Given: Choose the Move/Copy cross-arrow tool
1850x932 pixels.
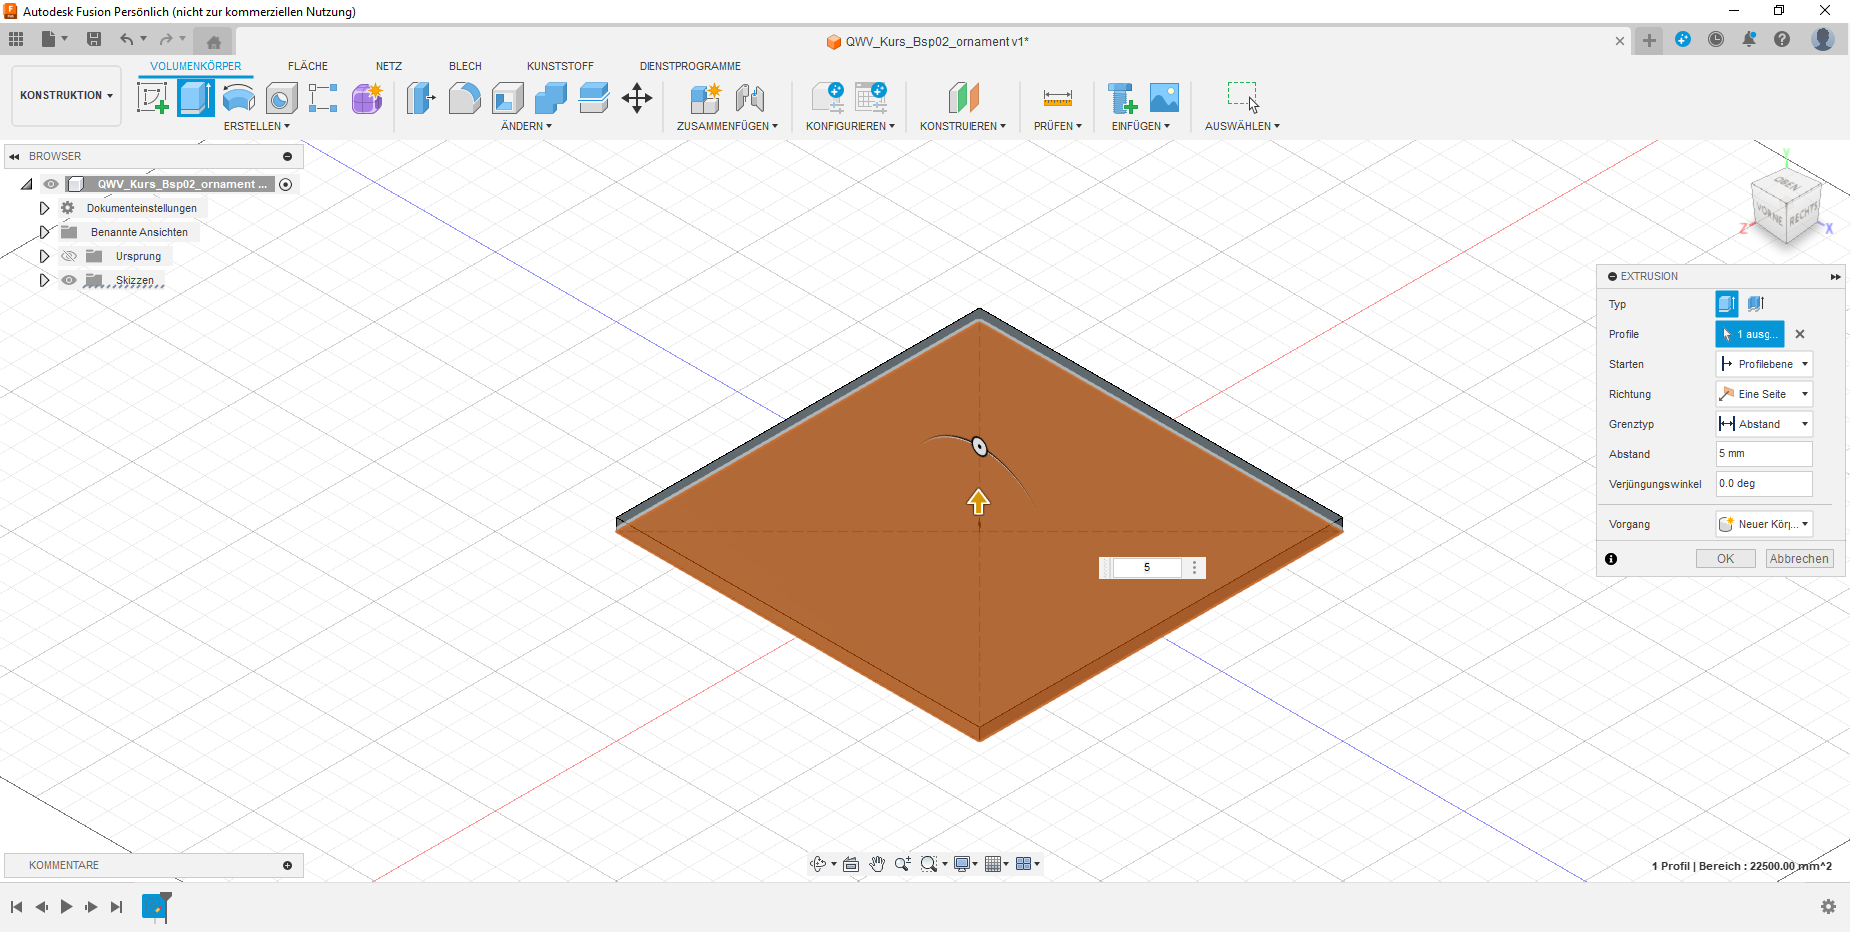Looking at the screenshot, I should [x=636, y=98].
